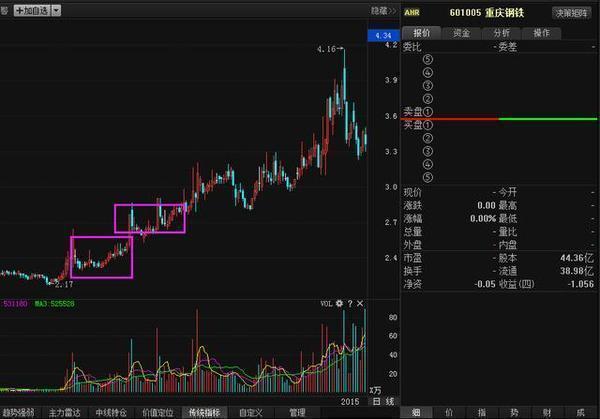Image resolution: width=600 pixels, height=419 pixels.
Task: Click the 2.17 low price label
Action: (64, 284)
